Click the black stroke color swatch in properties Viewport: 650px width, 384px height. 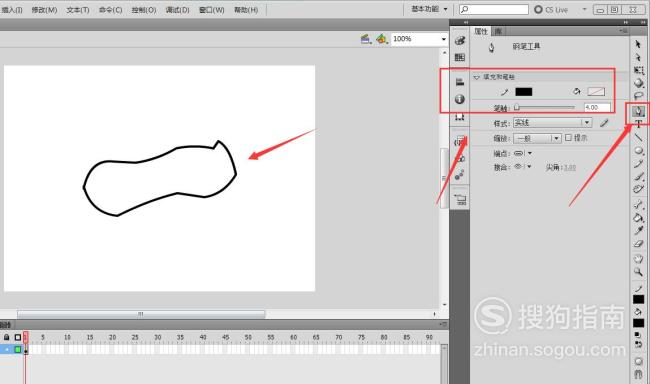point(524,92)
